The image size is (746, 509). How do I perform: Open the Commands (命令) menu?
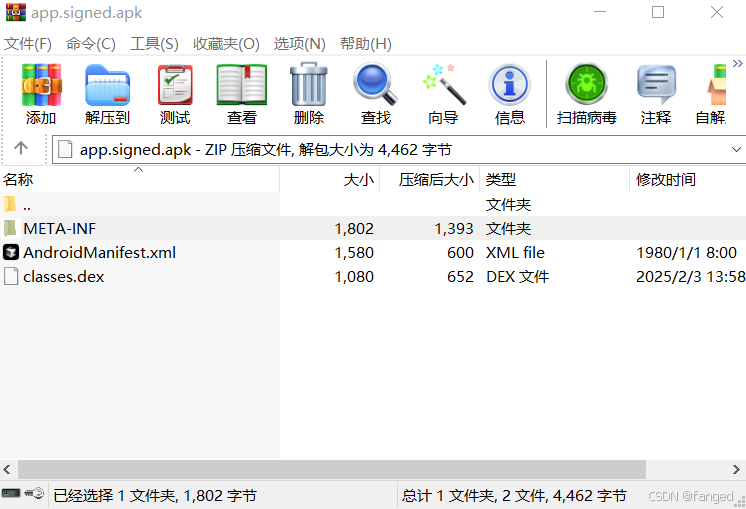[91, 44]
